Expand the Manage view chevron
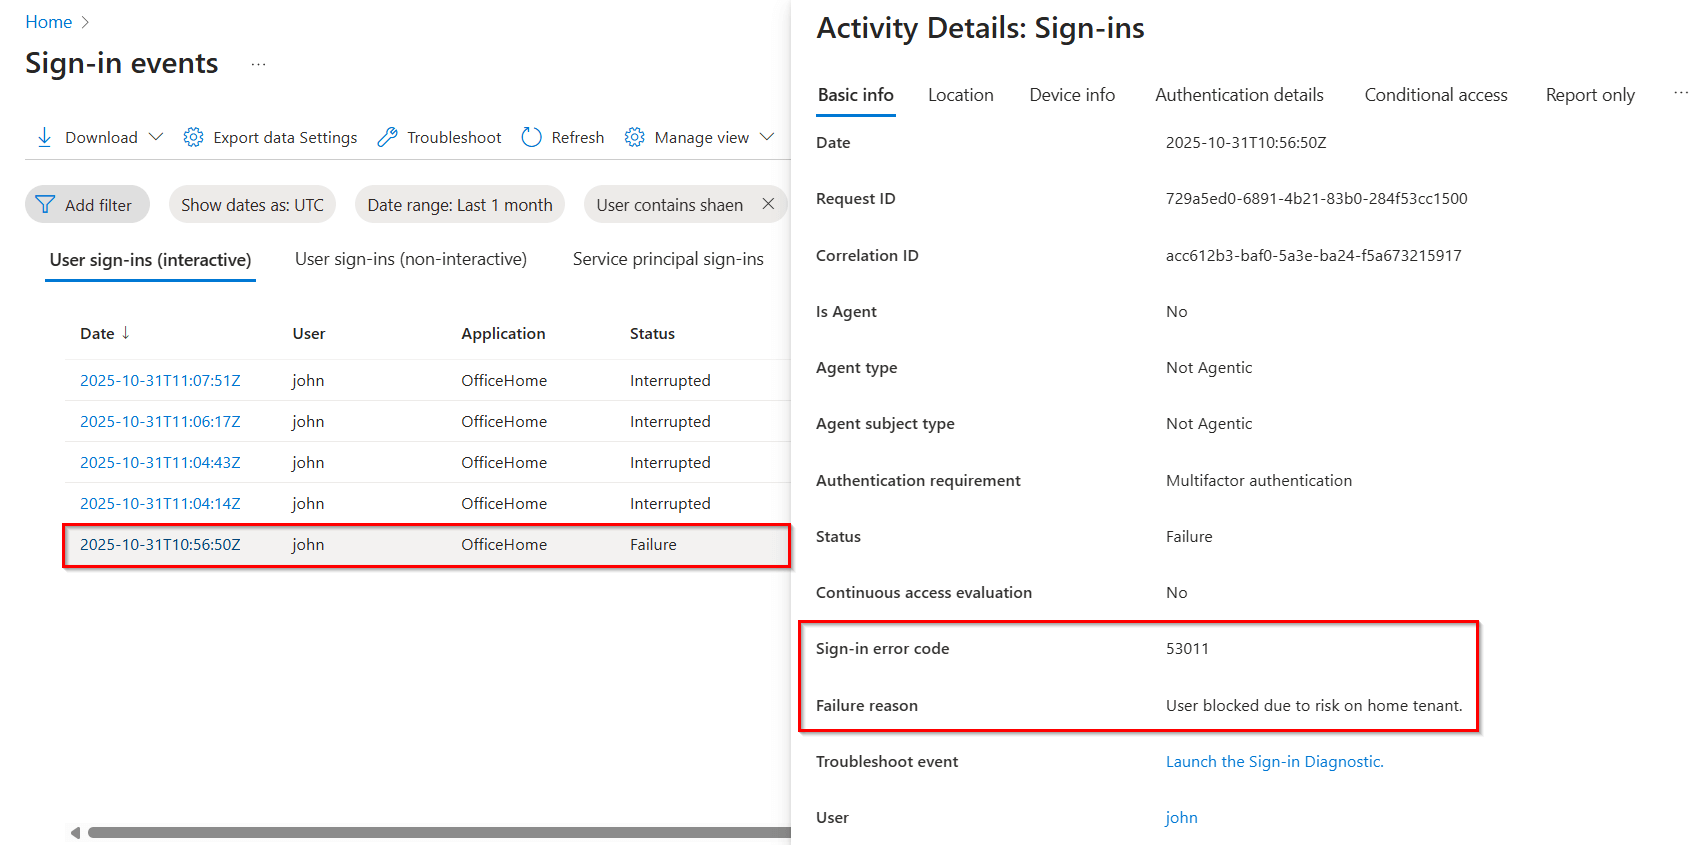 767,137
